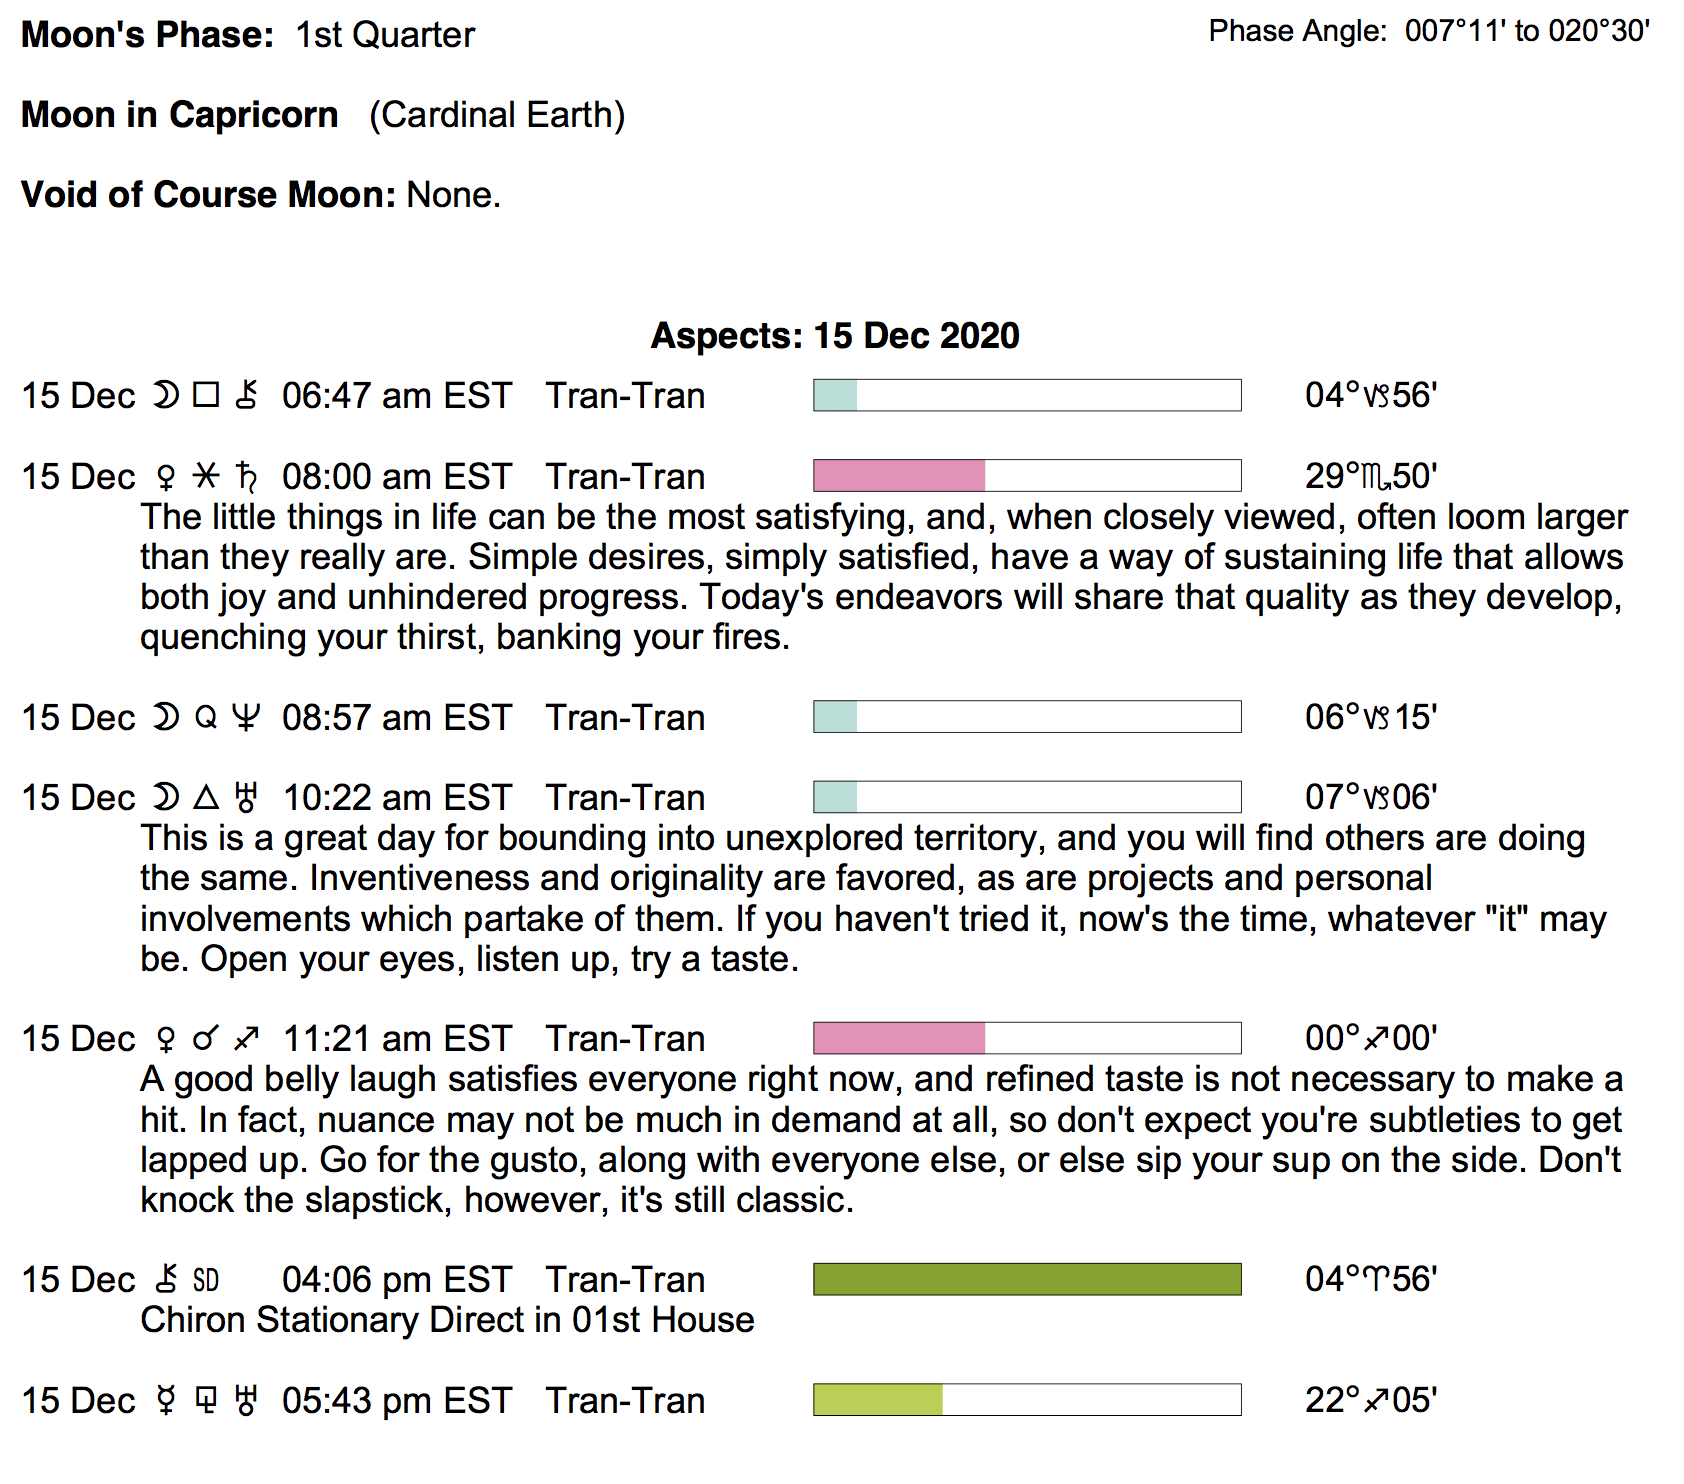Click the Chiron glyph in the 04:06 pm row
The height and width of the screenshot is (1484, 1684).
click(166, 1280)
